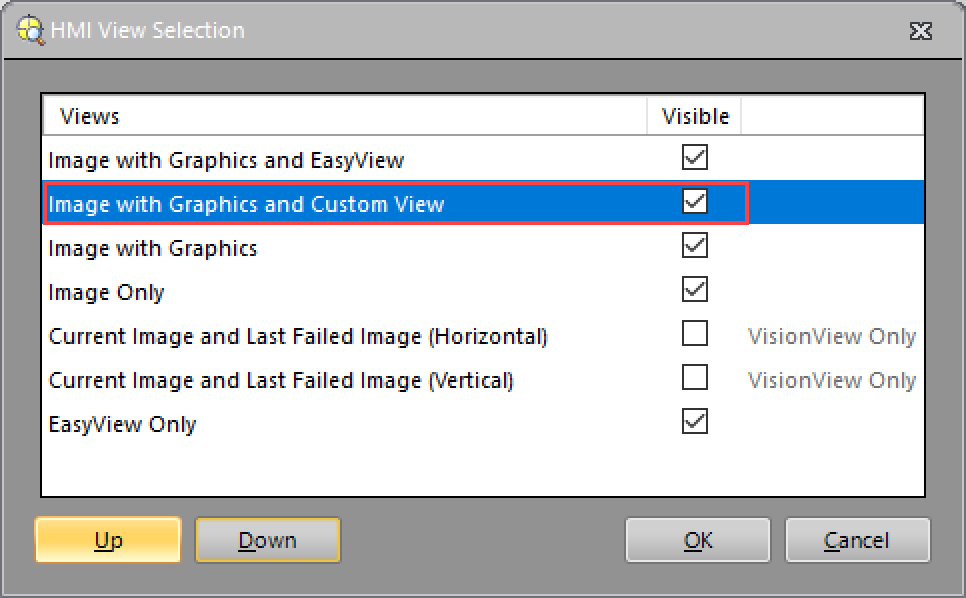Screen dimensions: 966x598
Task: Select the Image with Graphics and Custom View row
Action: pyautogui.click(x=246, y=204)
